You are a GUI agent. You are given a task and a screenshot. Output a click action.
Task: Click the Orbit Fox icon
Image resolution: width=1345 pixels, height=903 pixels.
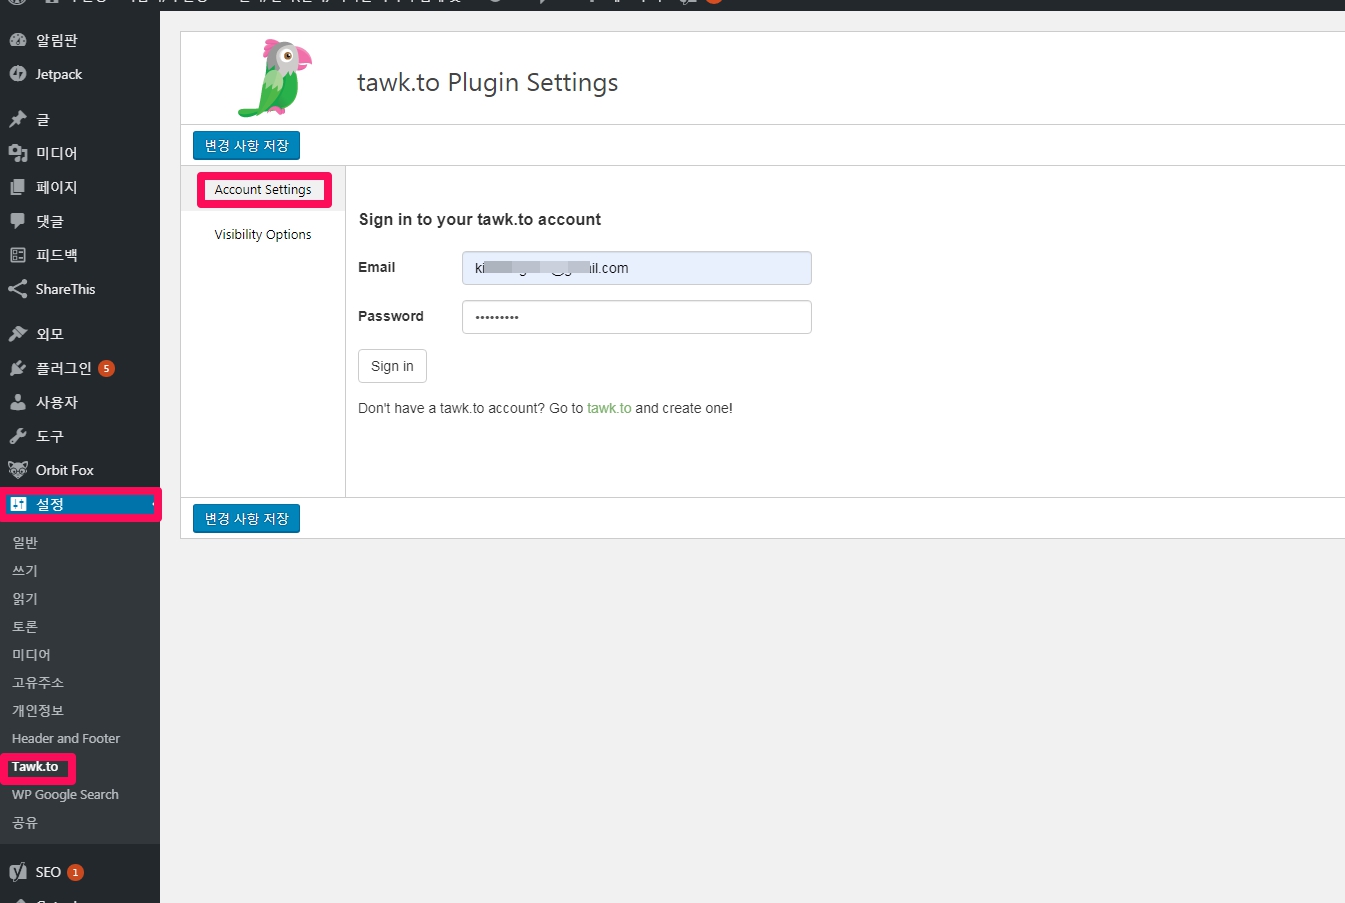point(18,470)
